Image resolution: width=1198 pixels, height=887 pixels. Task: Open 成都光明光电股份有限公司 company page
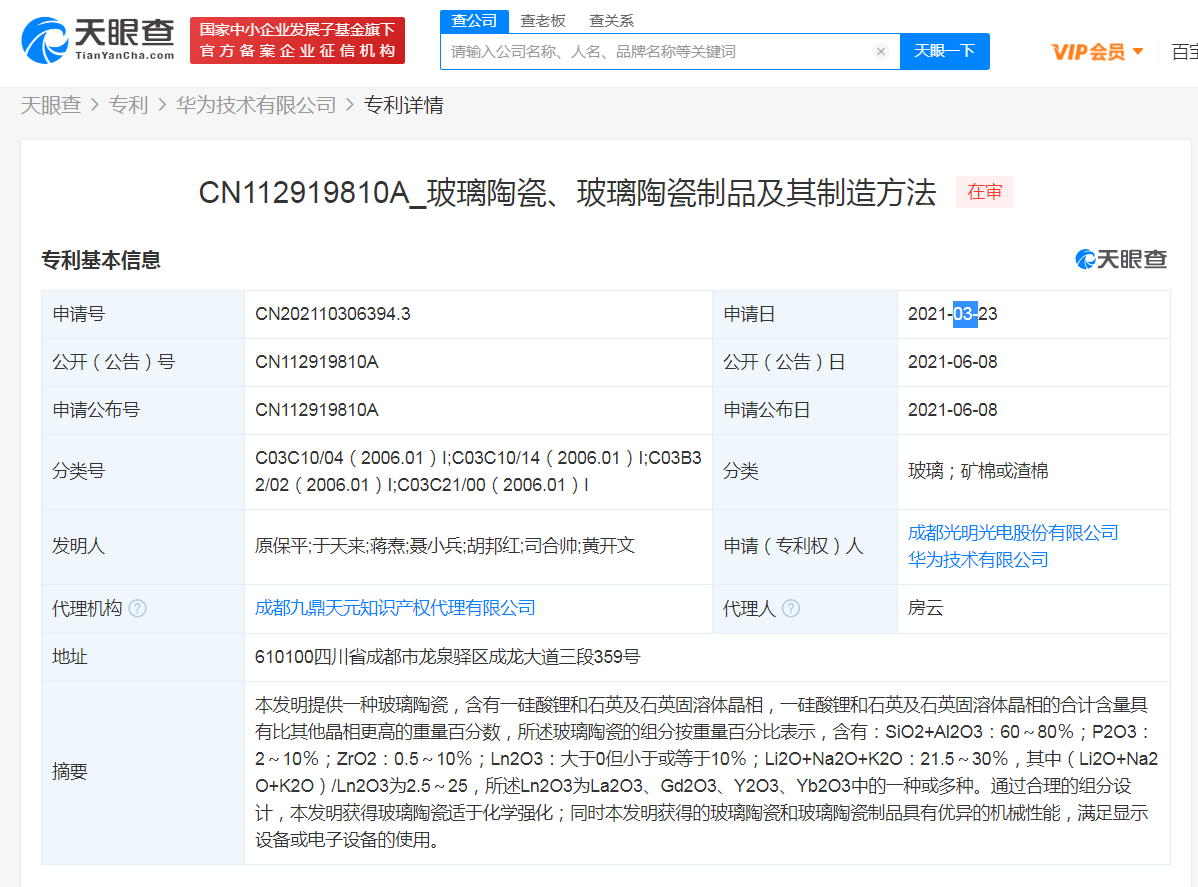[1014, 532]
